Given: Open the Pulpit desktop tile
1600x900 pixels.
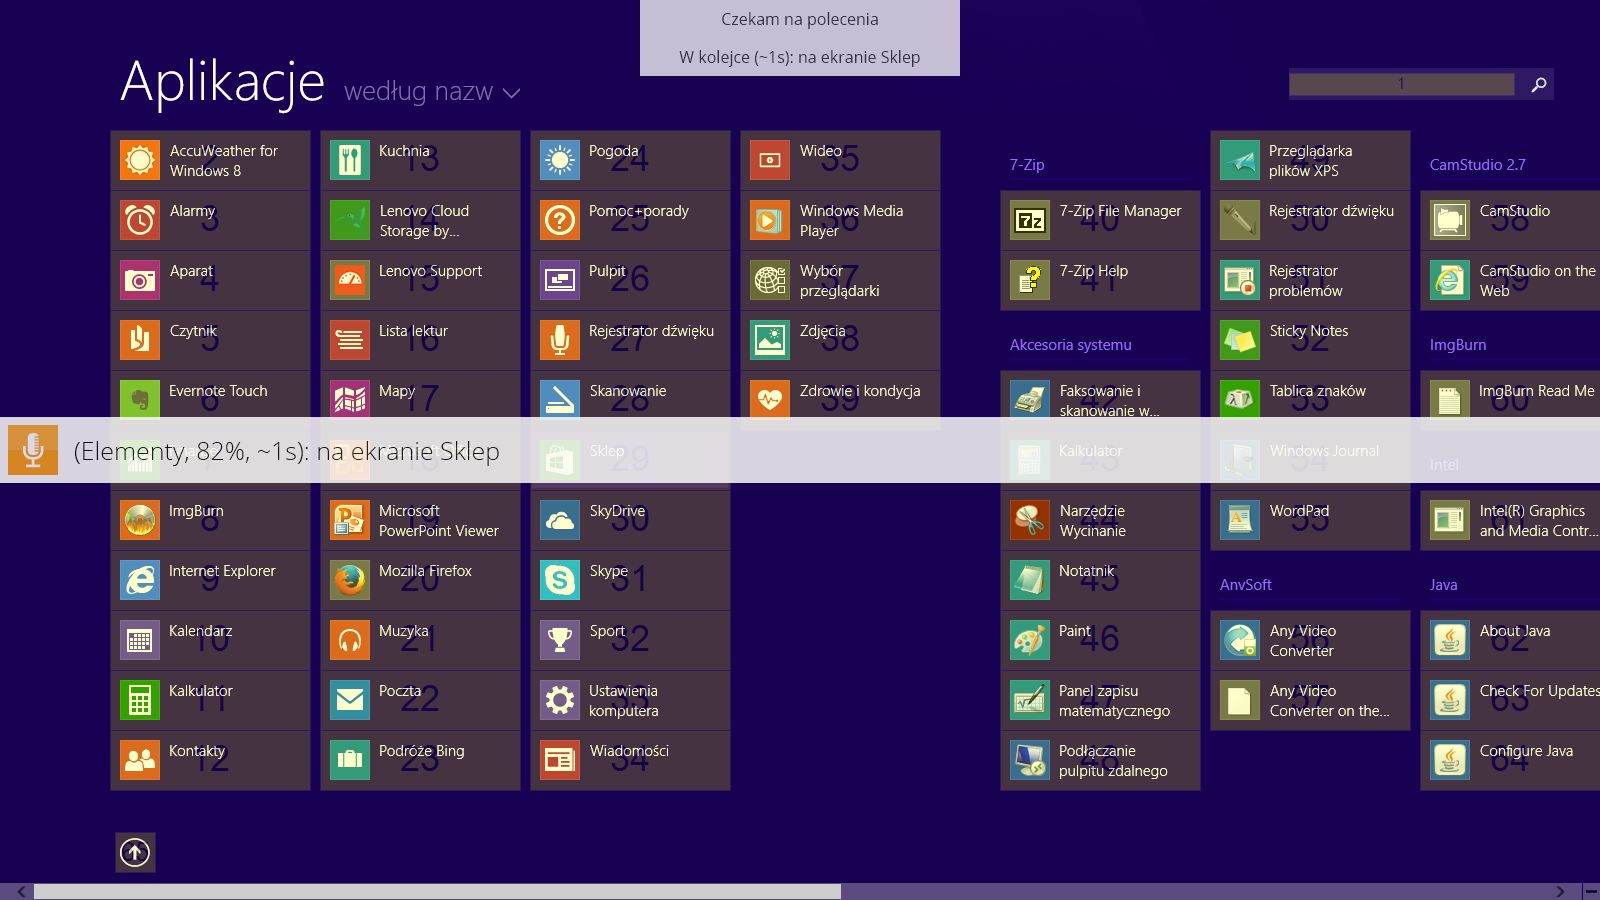Looking at the screenshot, I should tap(630, 280).
